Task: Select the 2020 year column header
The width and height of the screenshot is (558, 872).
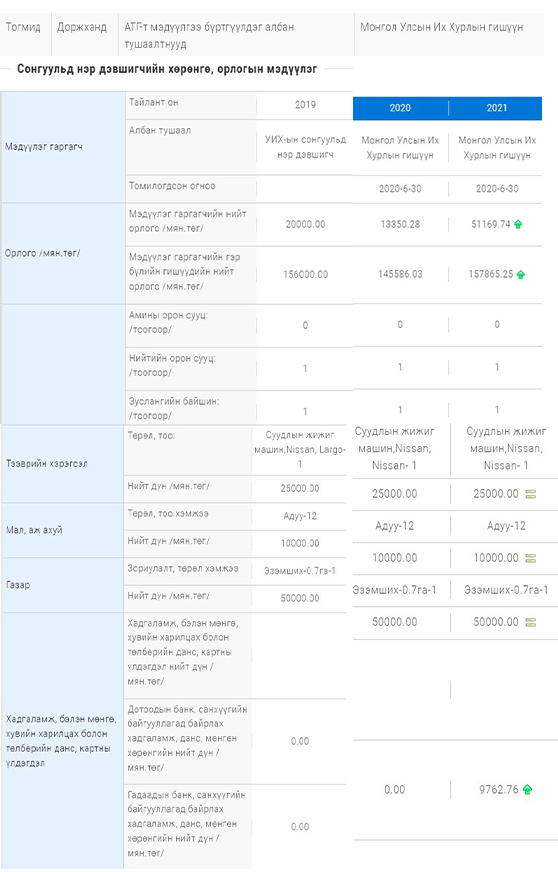Action: (400, 108)
